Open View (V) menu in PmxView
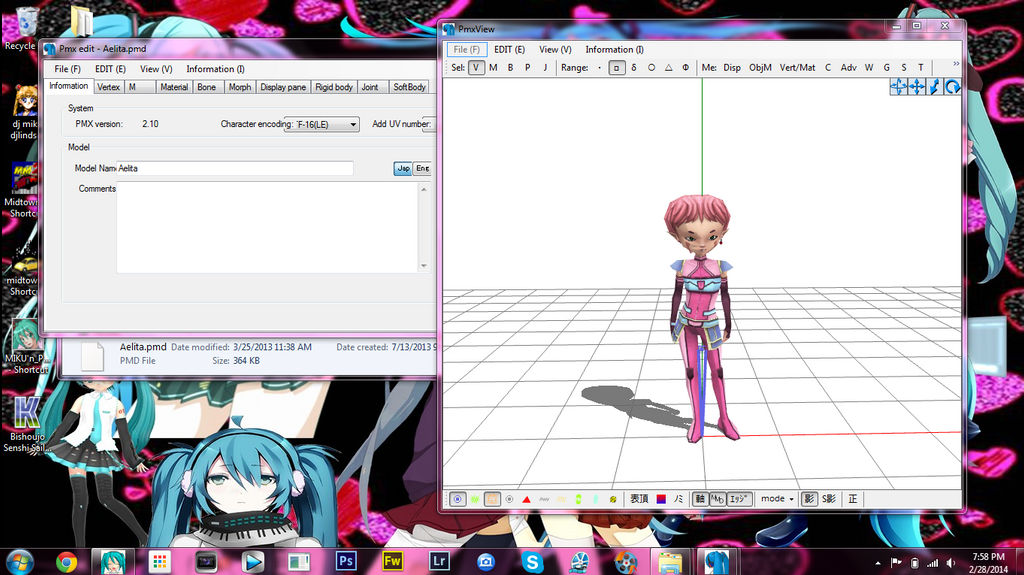Viewport: 1024px width, 575px height. point(555,49)
